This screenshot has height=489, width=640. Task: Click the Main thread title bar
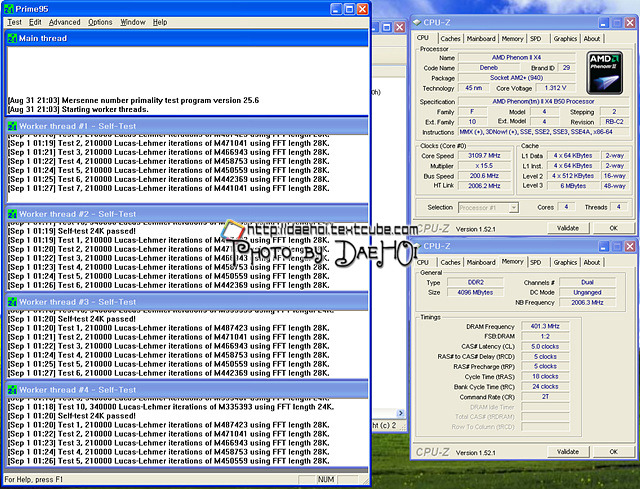point(187,38)
